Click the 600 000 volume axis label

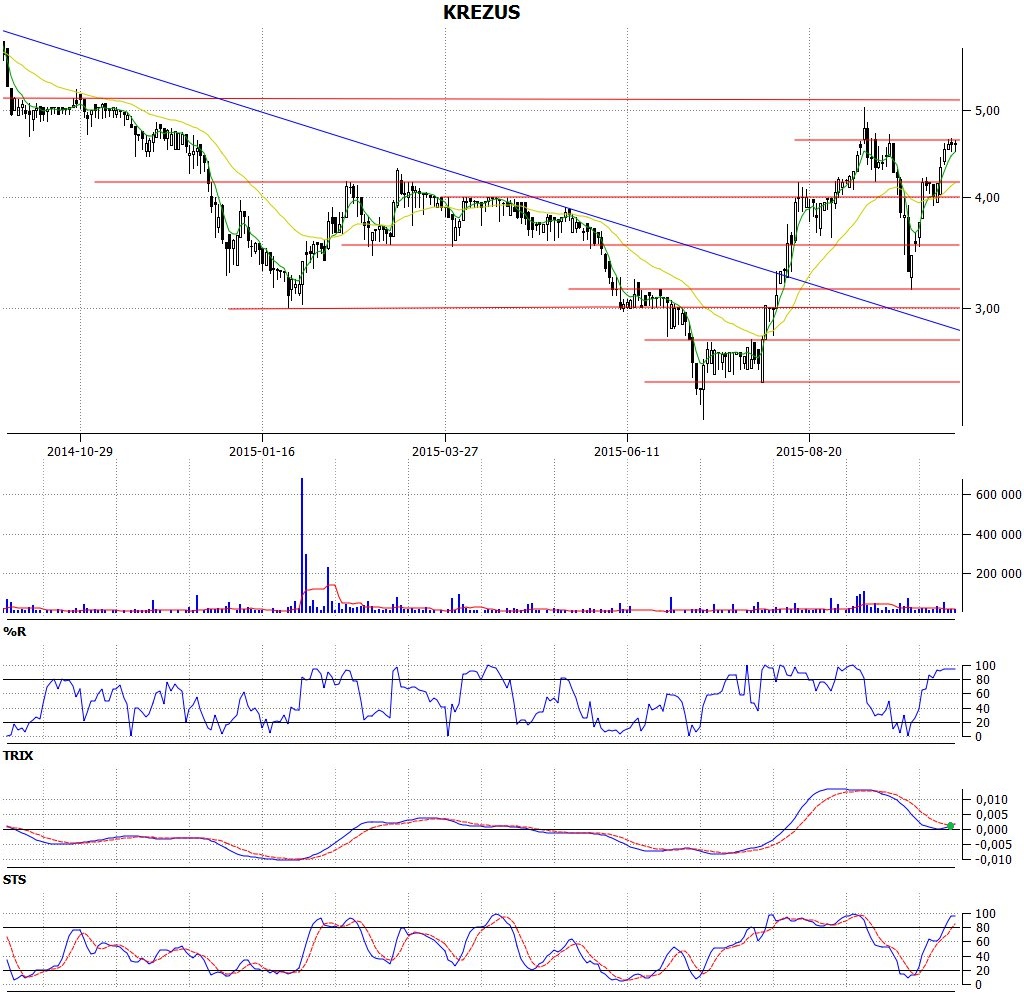(999, 495)
